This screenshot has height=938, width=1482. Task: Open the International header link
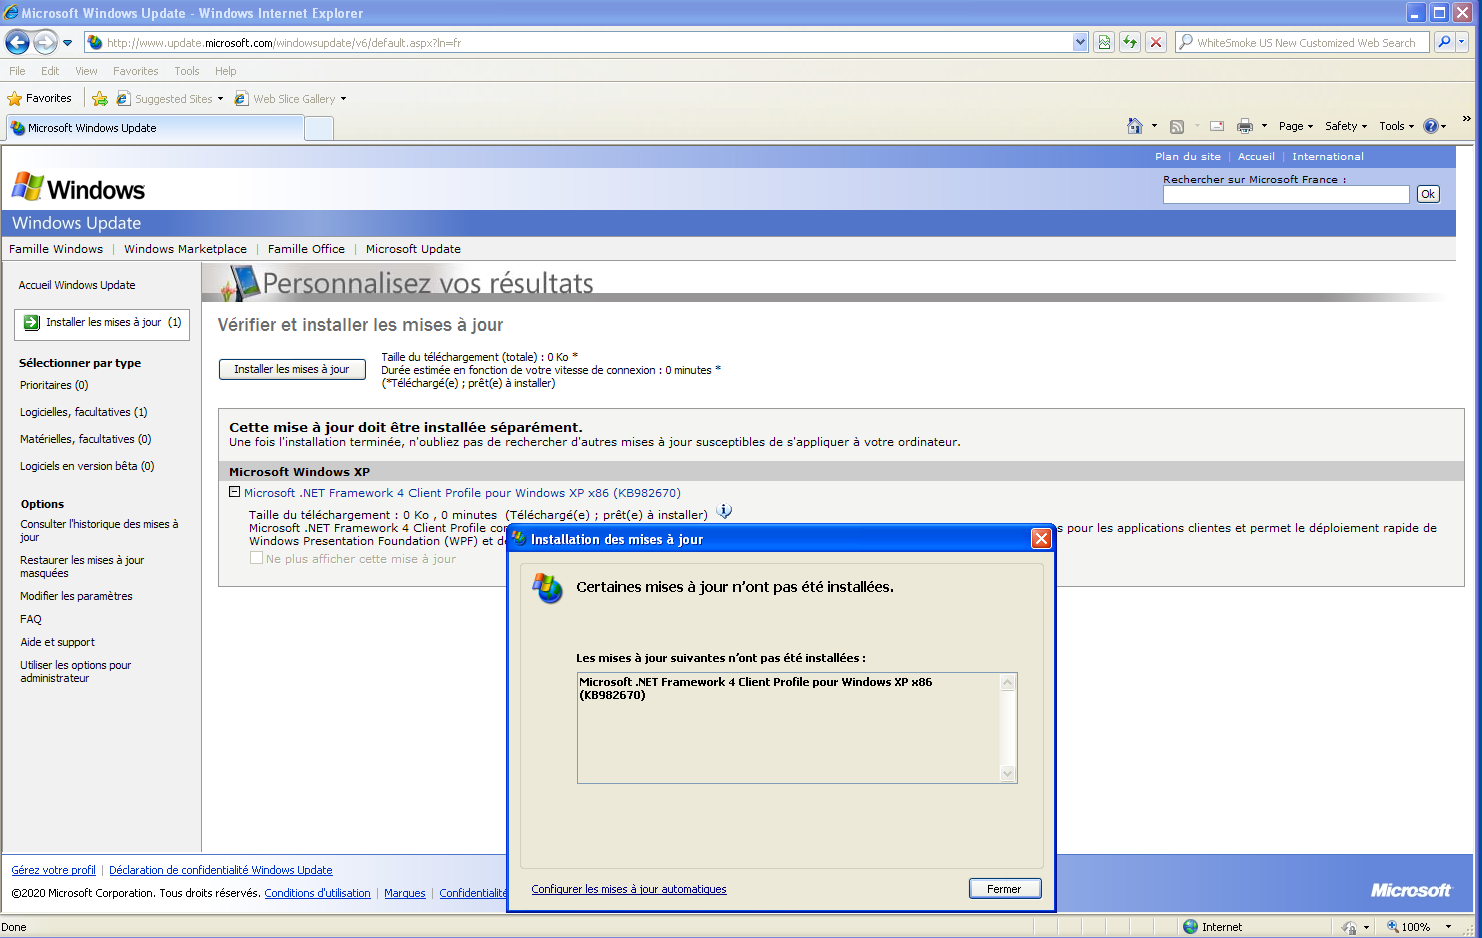point(1328,156)
